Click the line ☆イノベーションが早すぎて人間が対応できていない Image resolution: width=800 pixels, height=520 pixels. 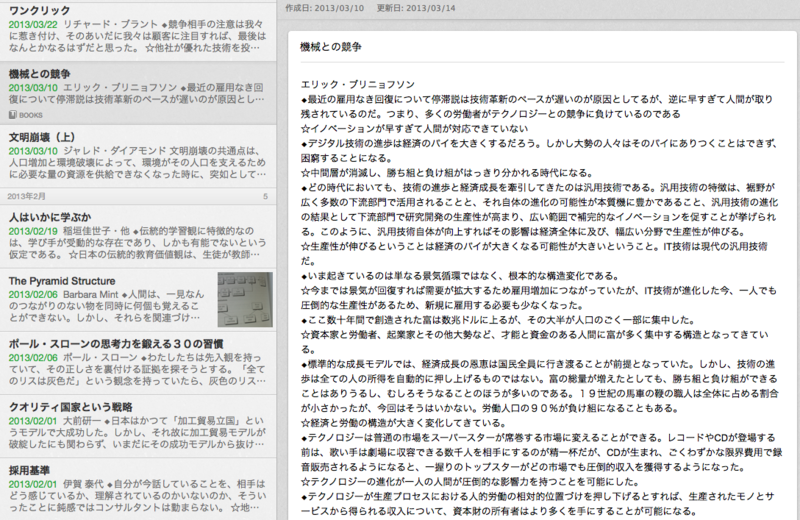point(414,129)
